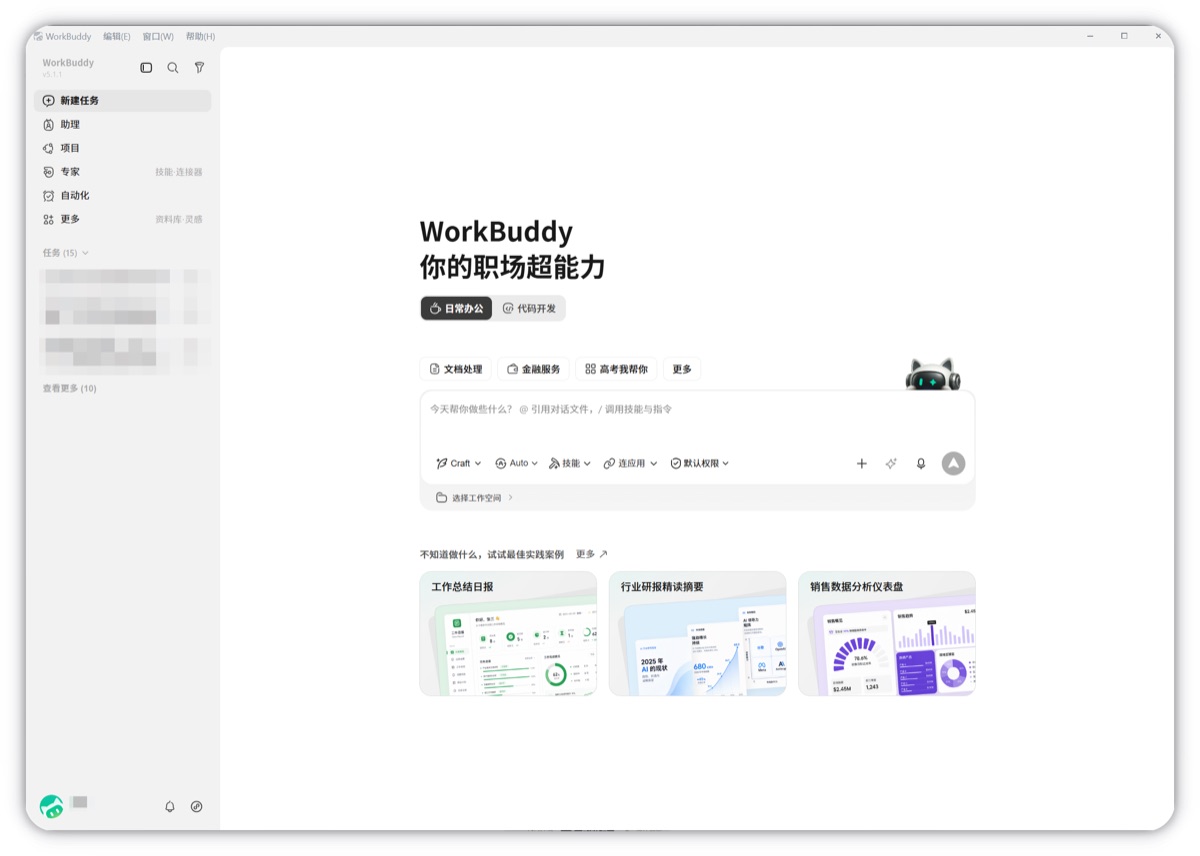Viewport: 1200px width, 856px height.
Task: Expand the 连应用 connect apps dropdown
Action: coord(630,464)
